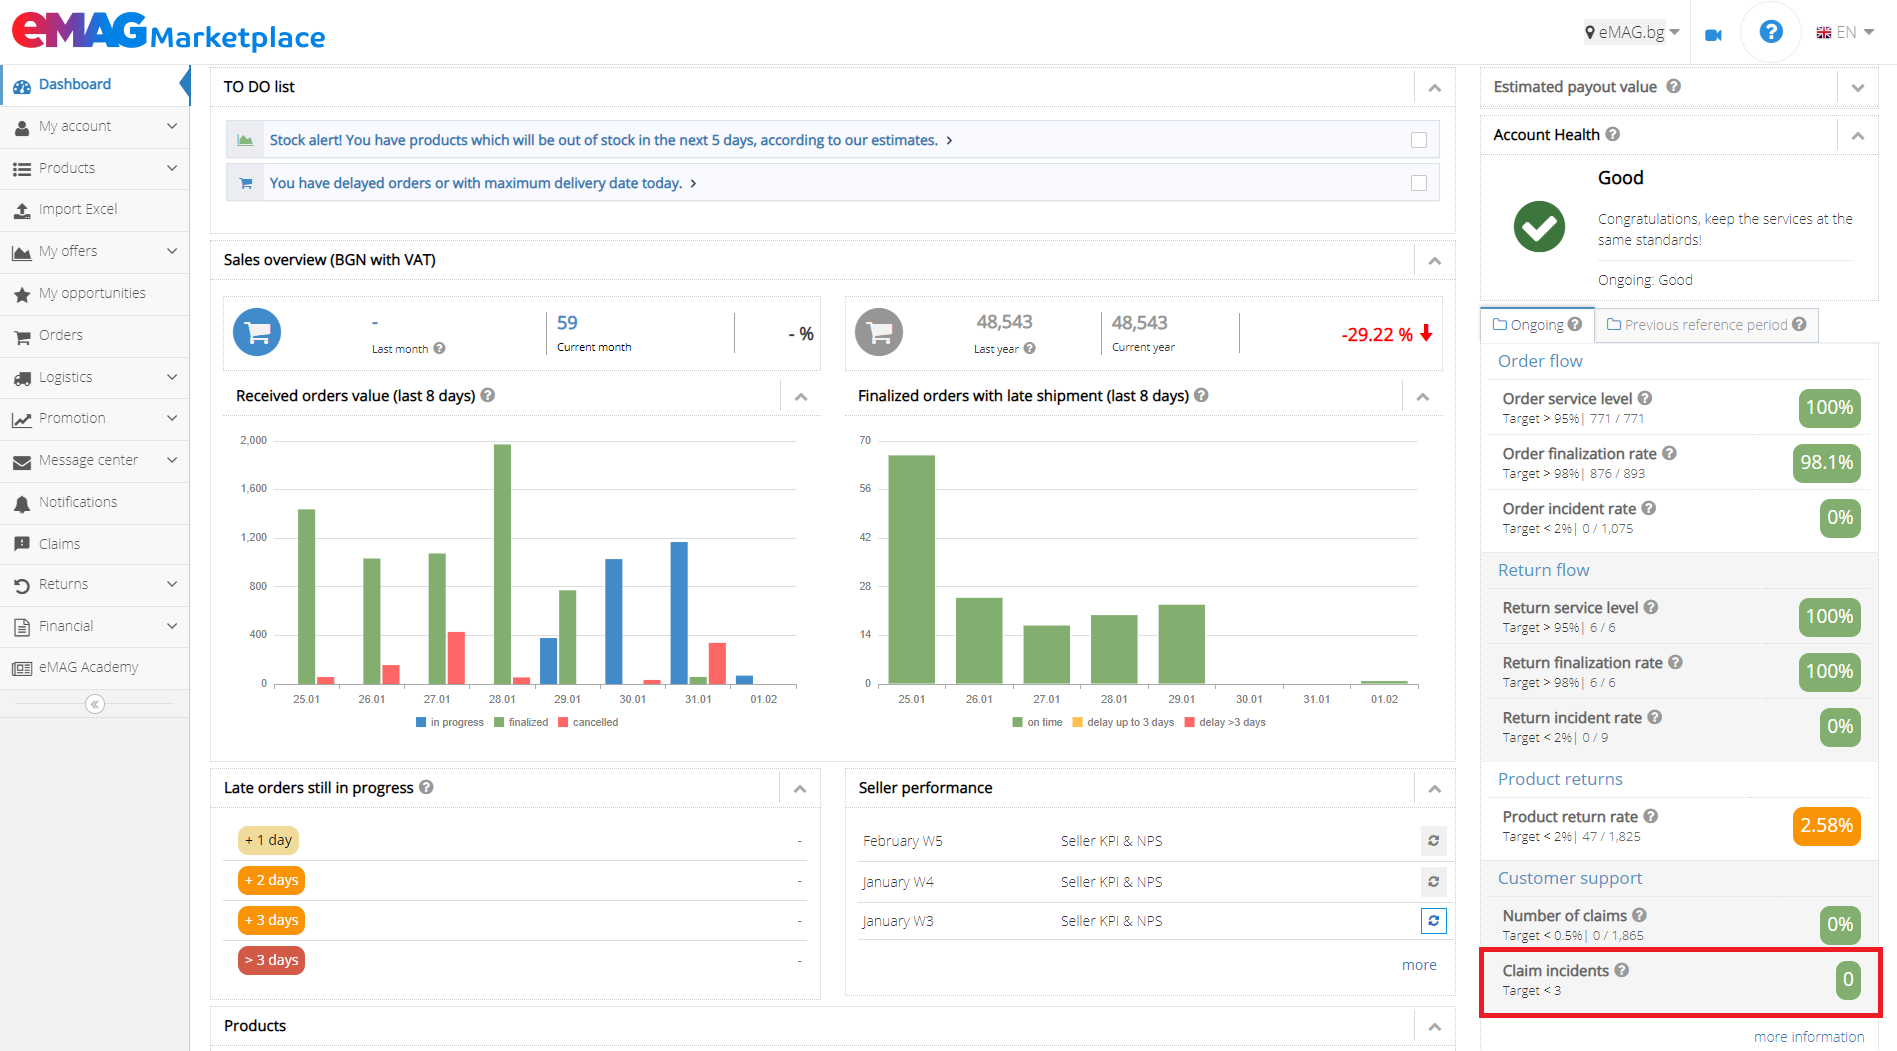Click the more information link
The width and height of the screenshot is (1897, 1051).
pos(1809,1036)
